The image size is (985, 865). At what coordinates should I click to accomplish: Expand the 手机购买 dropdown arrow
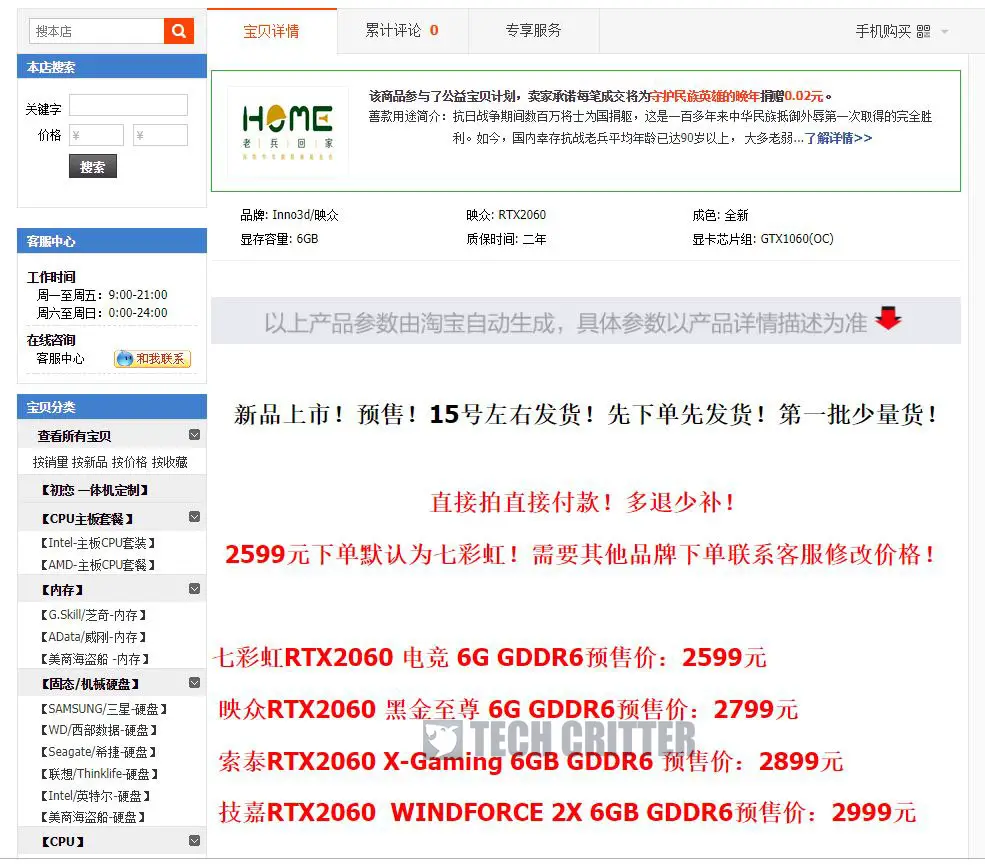pos(944,31)
